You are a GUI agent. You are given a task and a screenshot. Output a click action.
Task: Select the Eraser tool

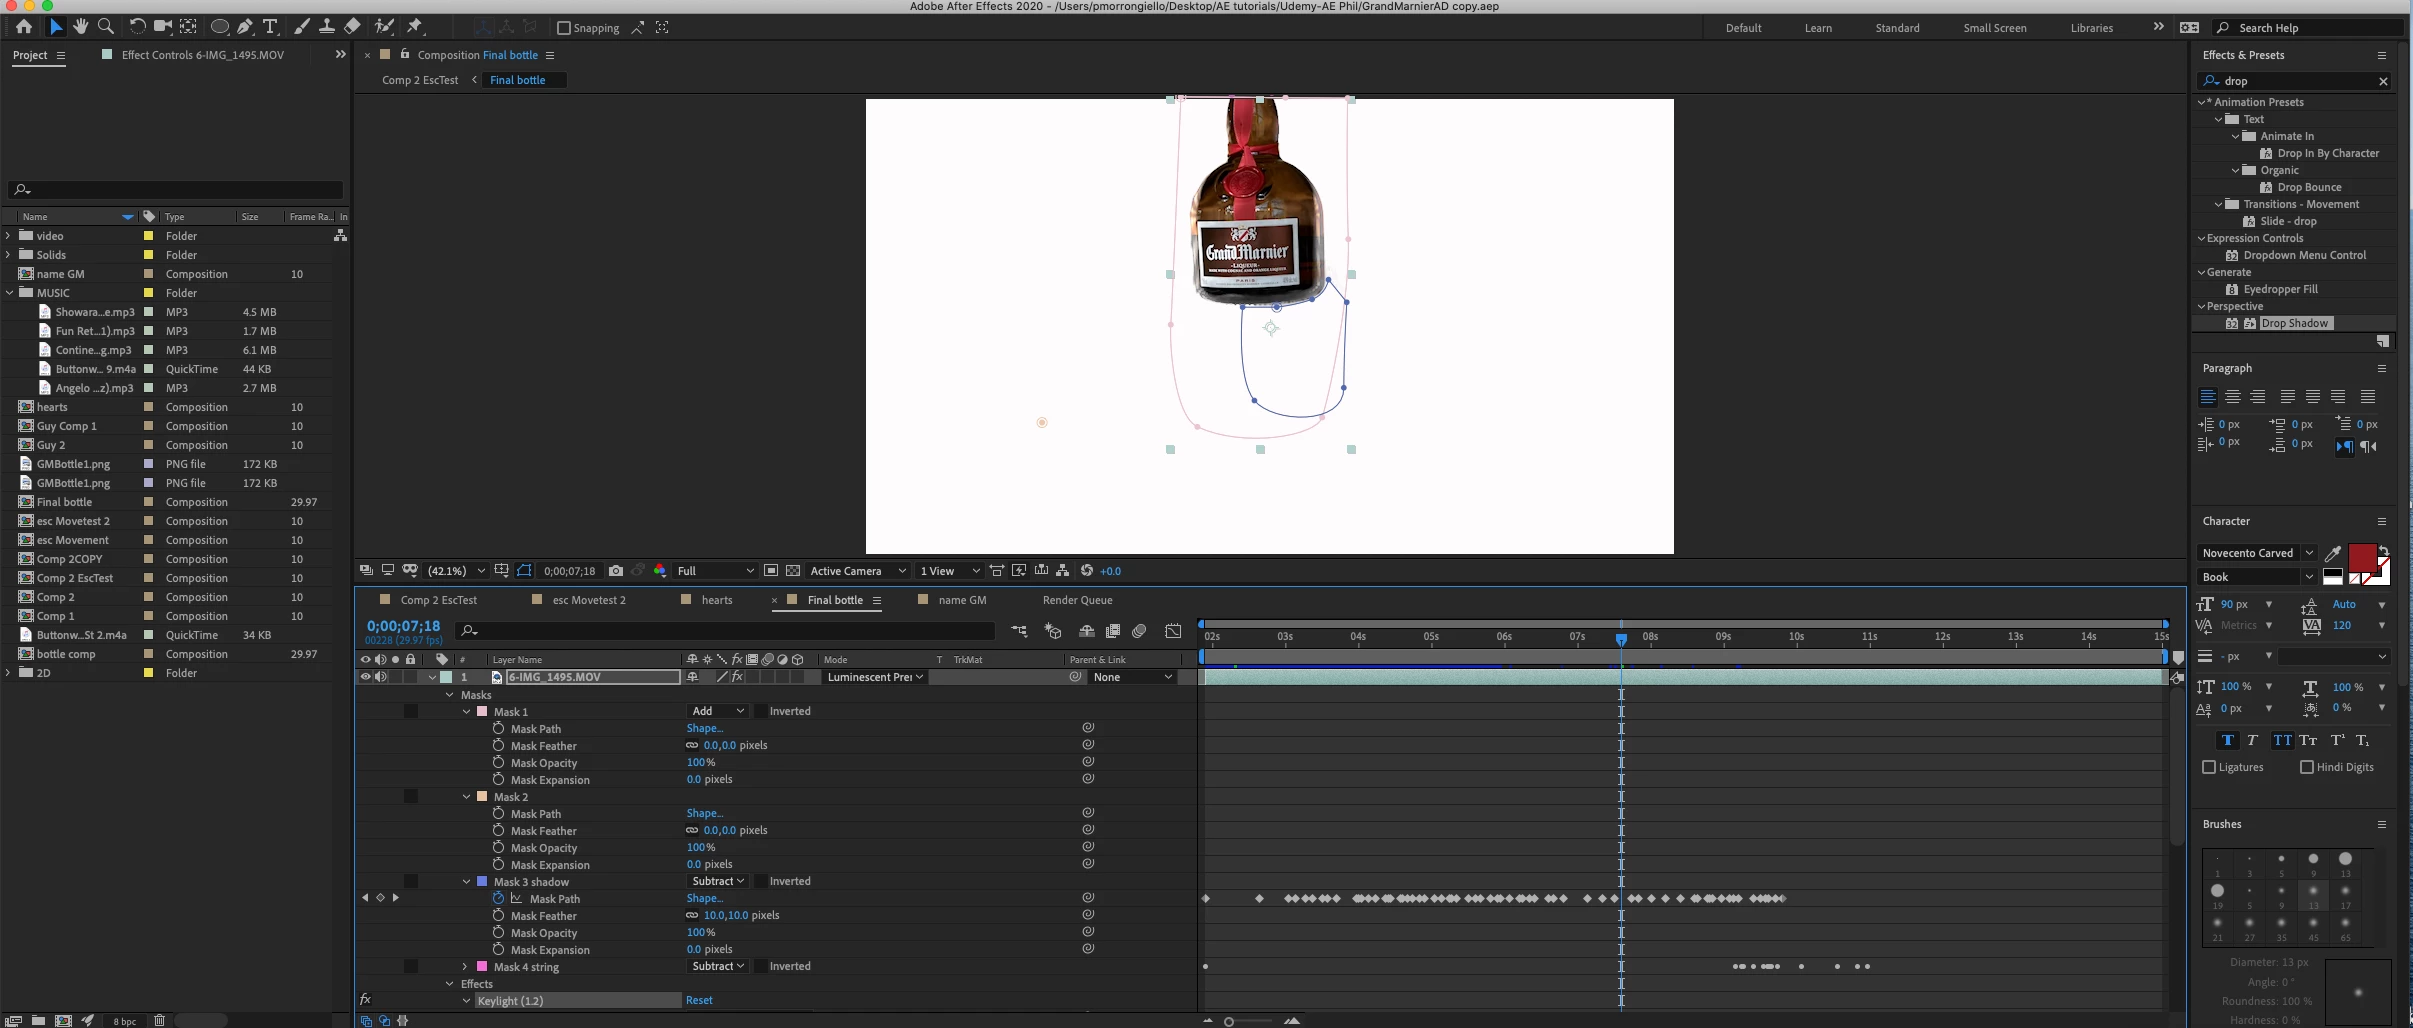(x=352, y=27)
